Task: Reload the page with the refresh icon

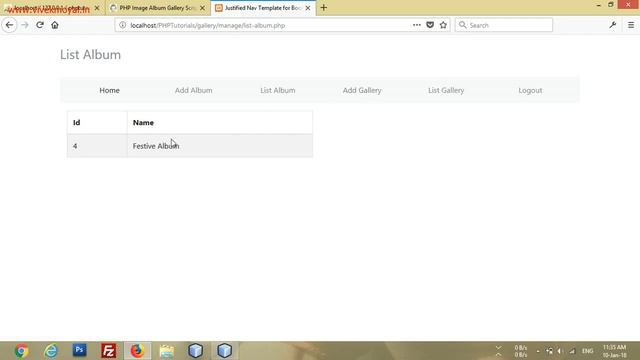Action: [x=40, y=25]
